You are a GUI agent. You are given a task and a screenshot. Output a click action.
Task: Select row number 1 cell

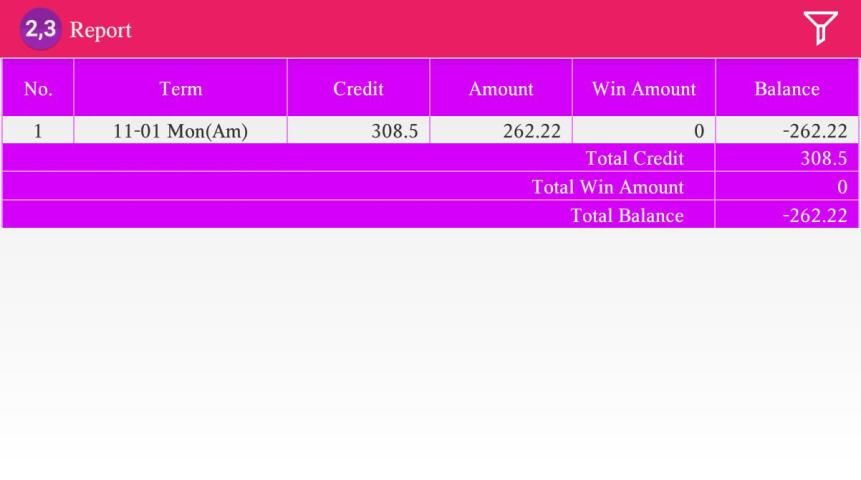click(38, 131)
